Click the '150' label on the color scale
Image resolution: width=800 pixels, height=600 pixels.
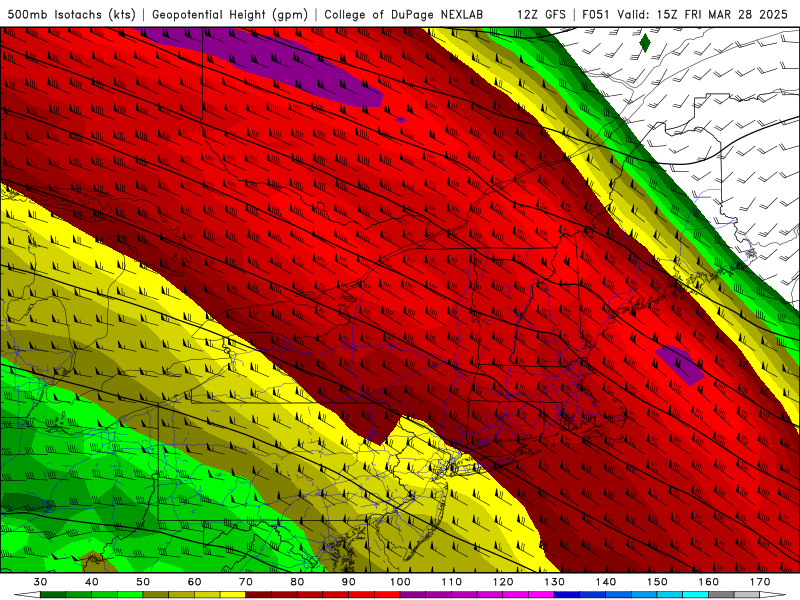point(657,582)
